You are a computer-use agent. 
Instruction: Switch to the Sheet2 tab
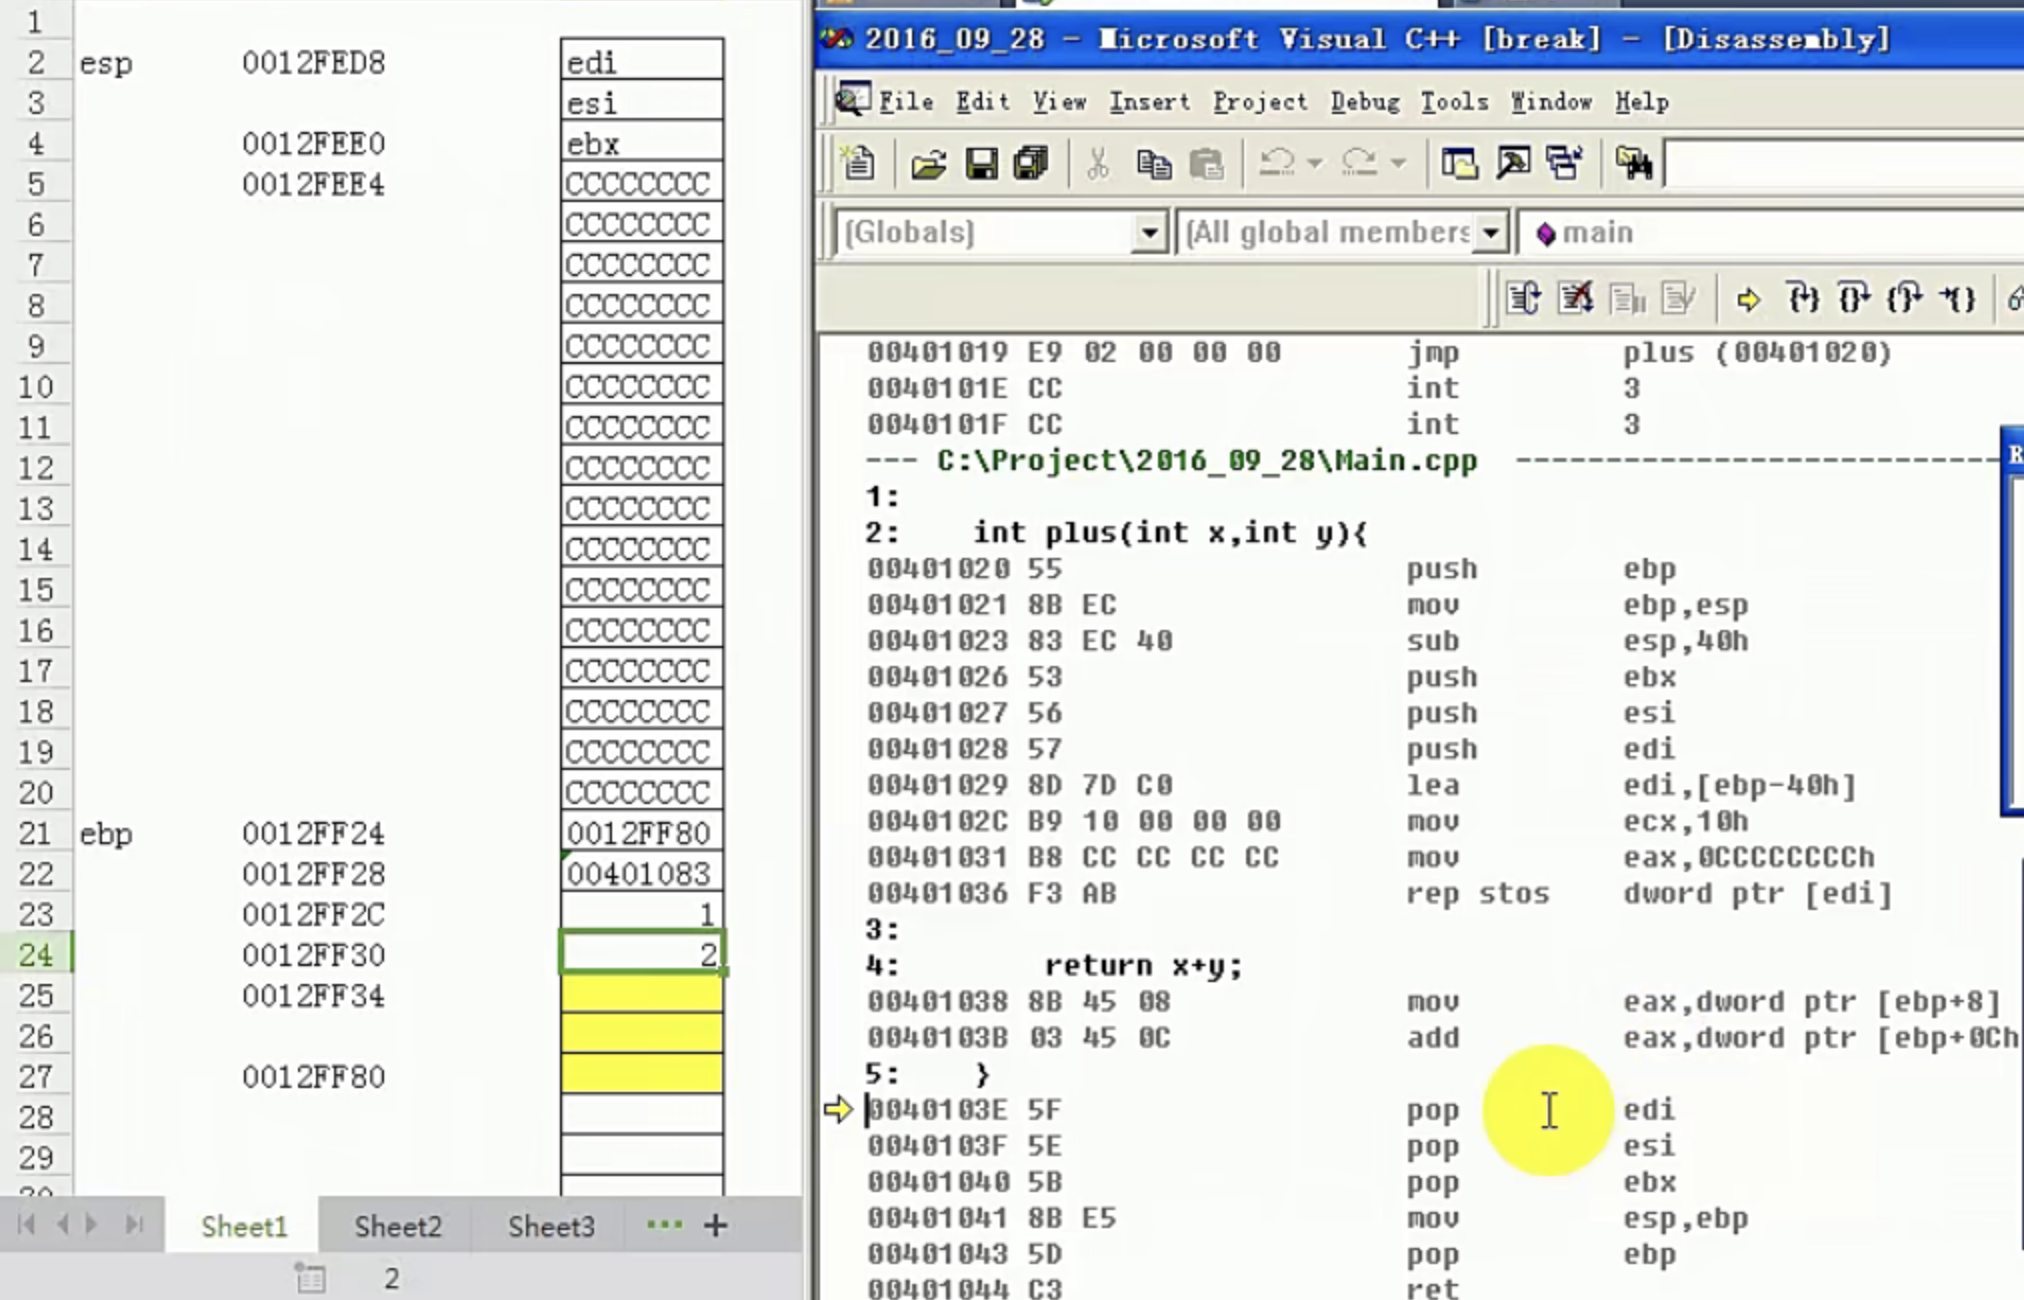[397, 1226]
